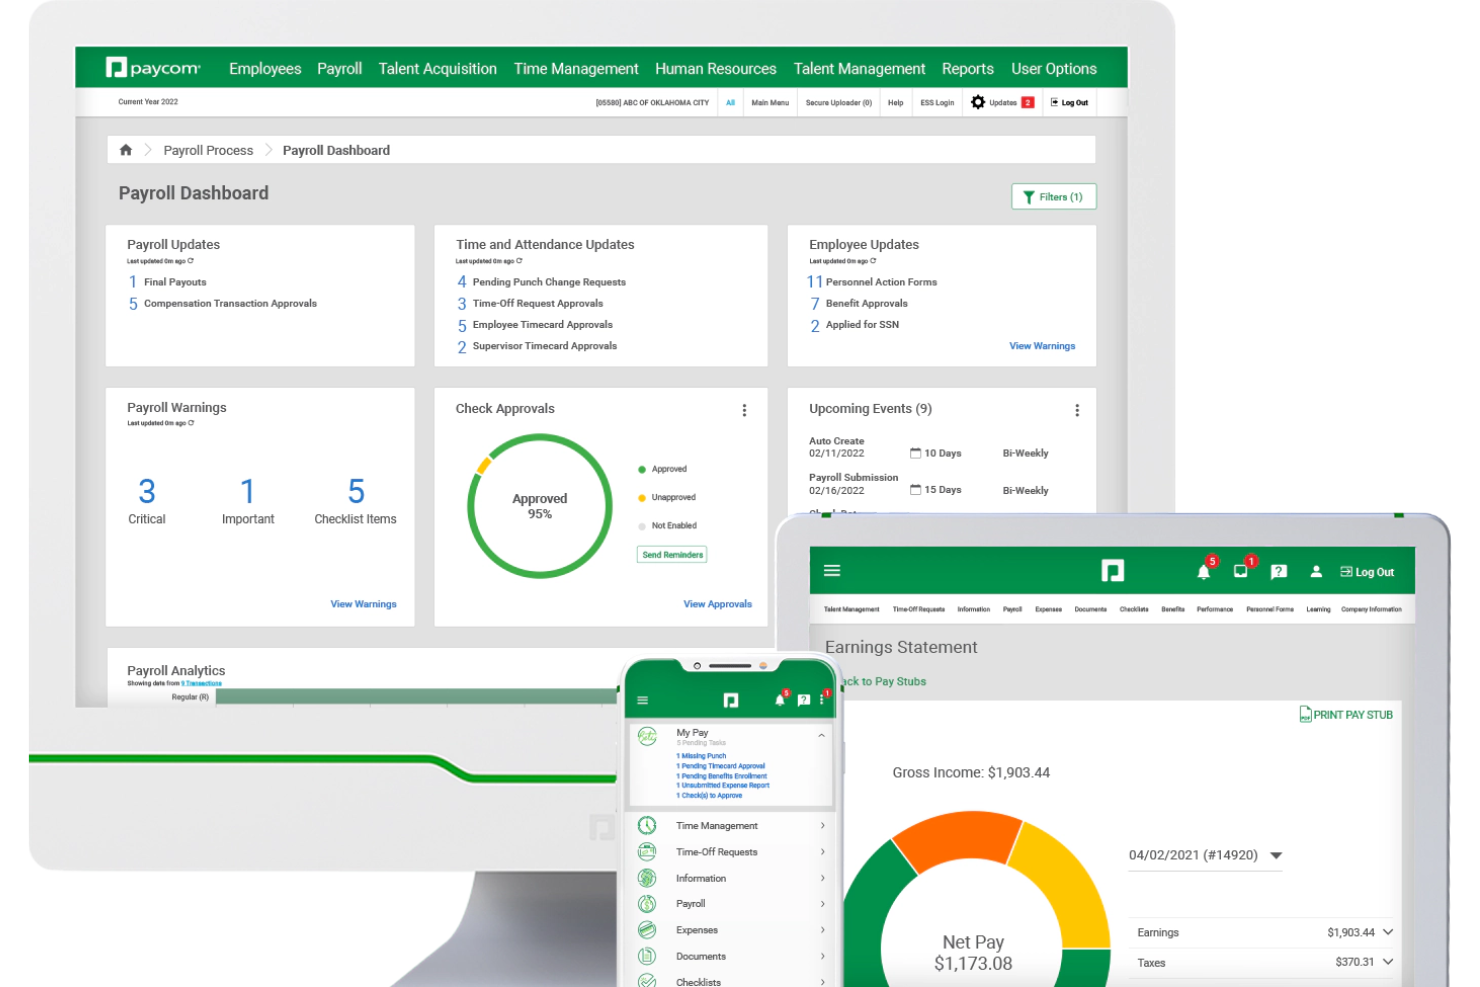Collapse the My Pay section on phone
Viewport: 1480px width, 987px height.
pyautogui.click(x=822, y=735)
